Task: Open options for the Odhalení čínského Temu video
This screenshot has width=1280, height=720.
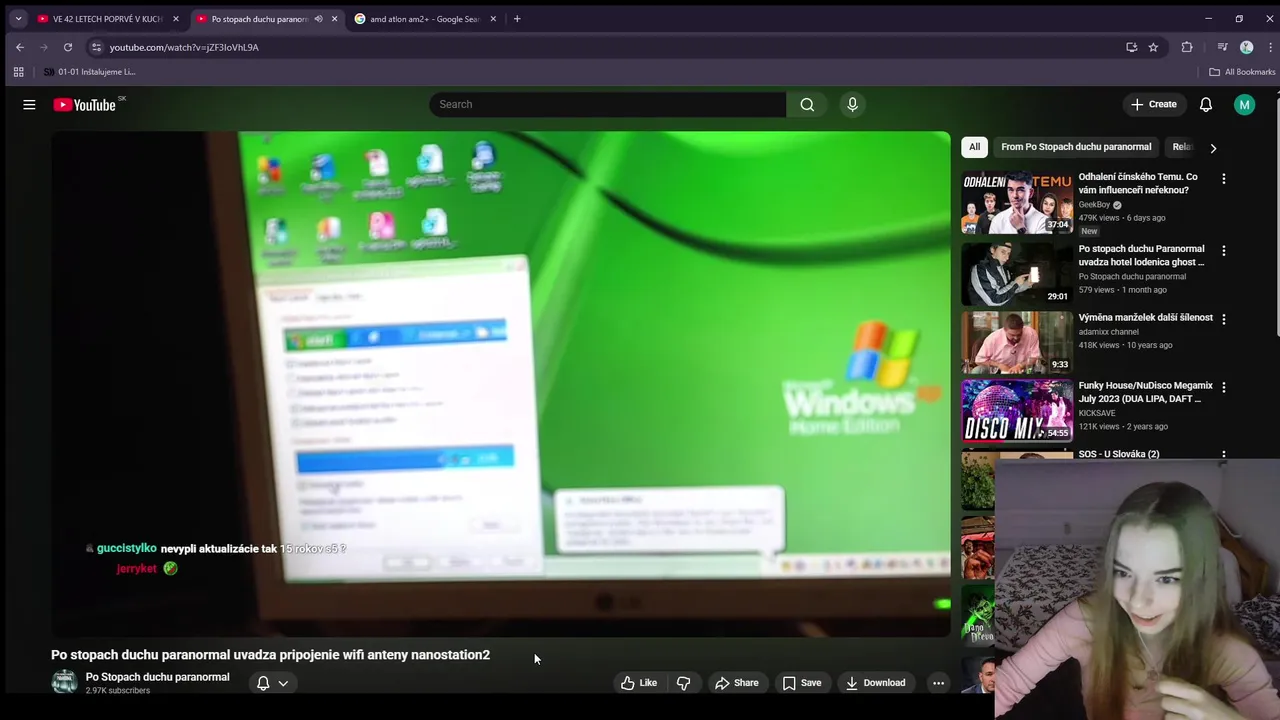Action: click(1223, 179)
